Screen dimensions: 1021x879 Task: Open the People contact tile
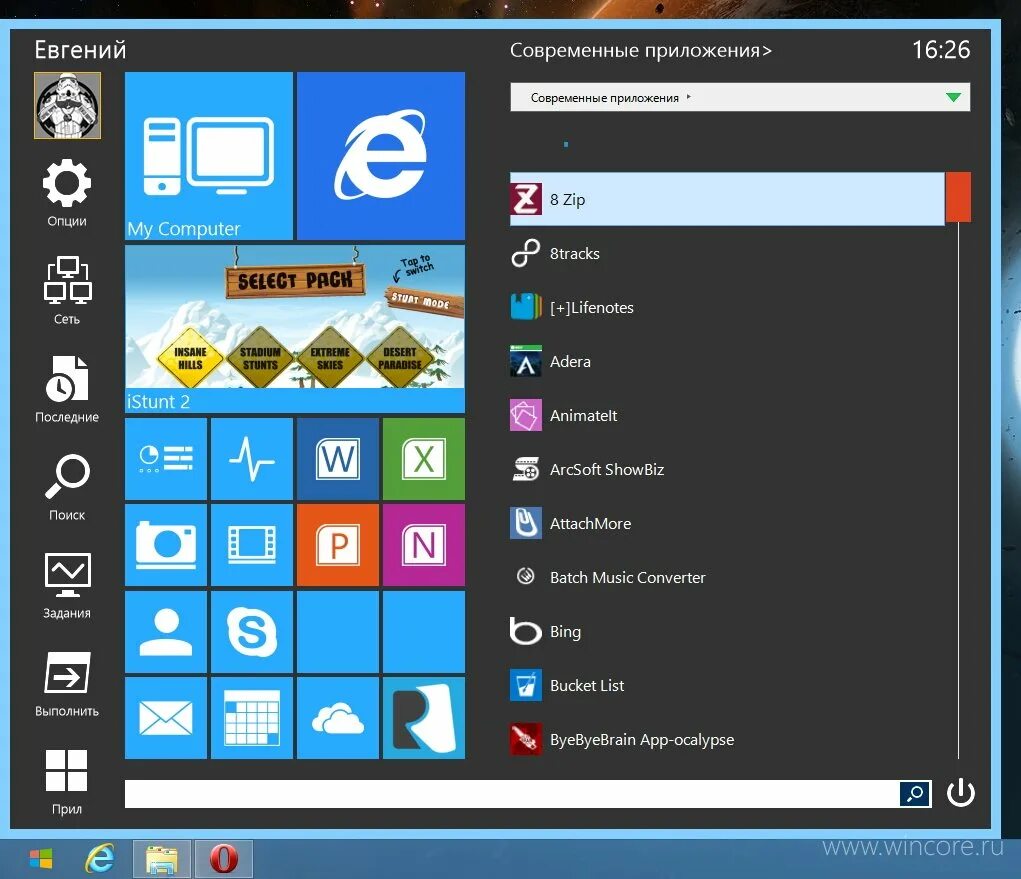click(x=166, y=632)
